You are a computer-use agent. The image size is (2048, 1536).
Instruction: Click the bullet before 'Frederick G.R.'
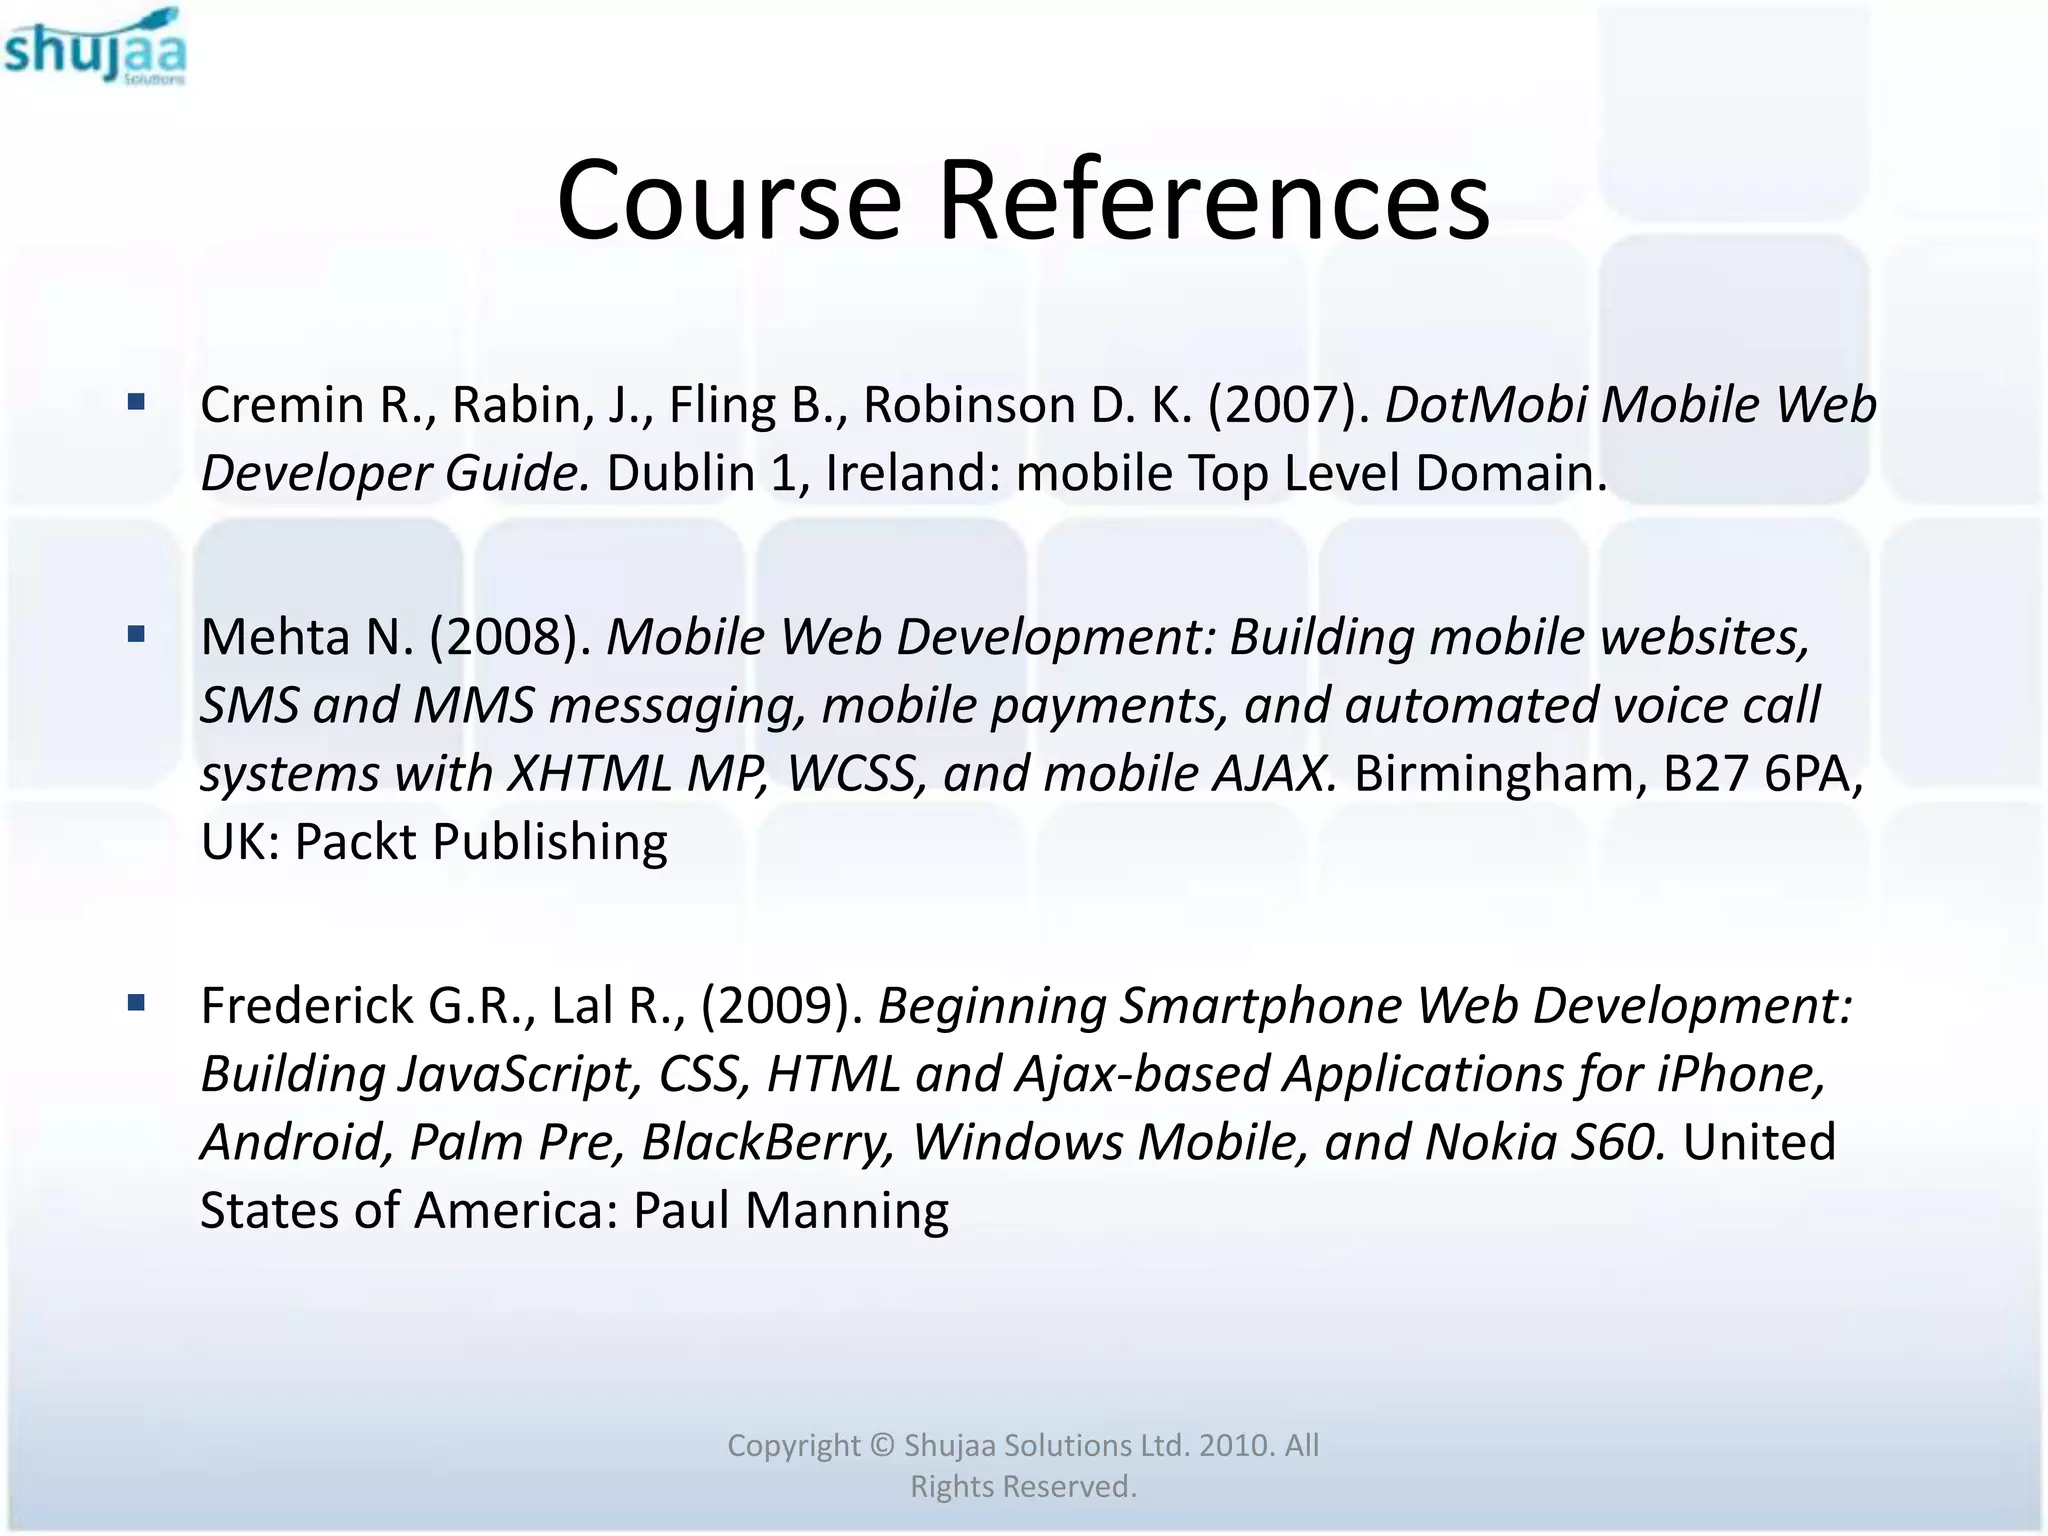[137, 1003]
